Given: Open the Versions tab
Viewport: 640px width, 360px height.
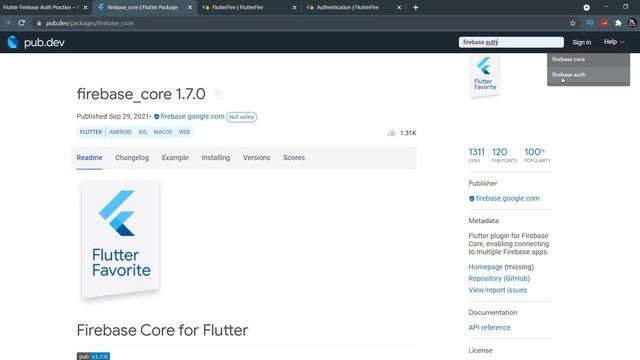Looking at the screenshot, I should pyautogui.click(x=257, y=158).
